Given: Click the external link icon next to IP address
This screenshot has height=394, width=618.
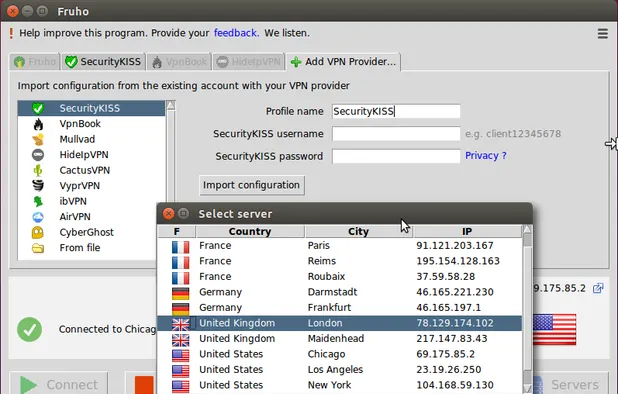Looking at the screenshot, I should [x=598, y=288].
